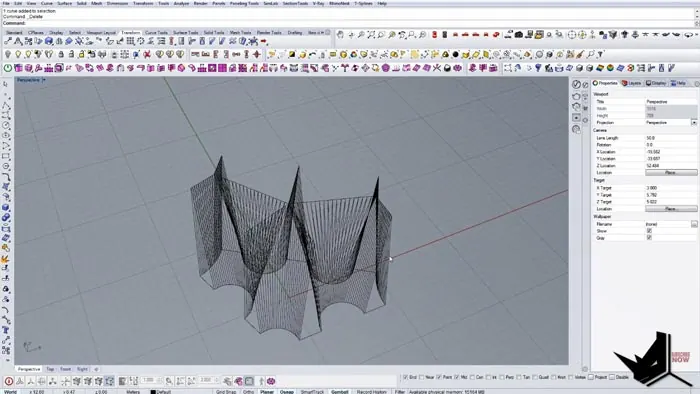Open the Curve menu
700x394 pixels.
46,3
